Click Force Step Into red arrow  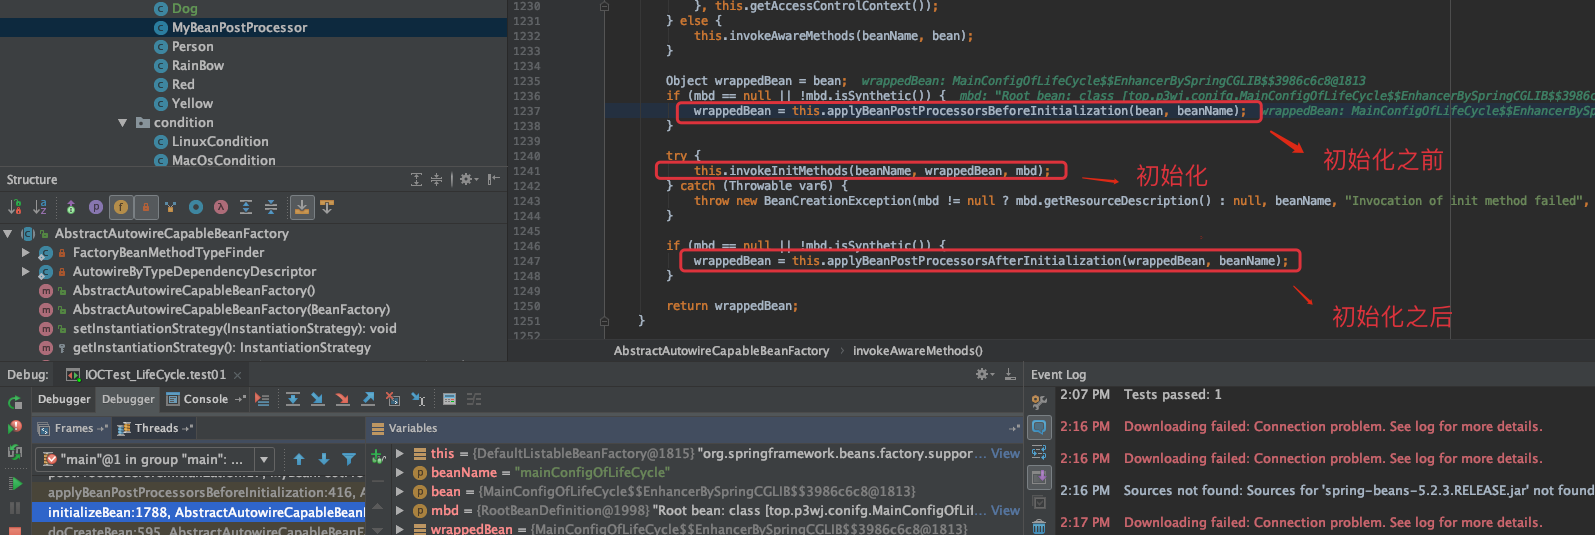pyautogui.click(x=343, y=399)
